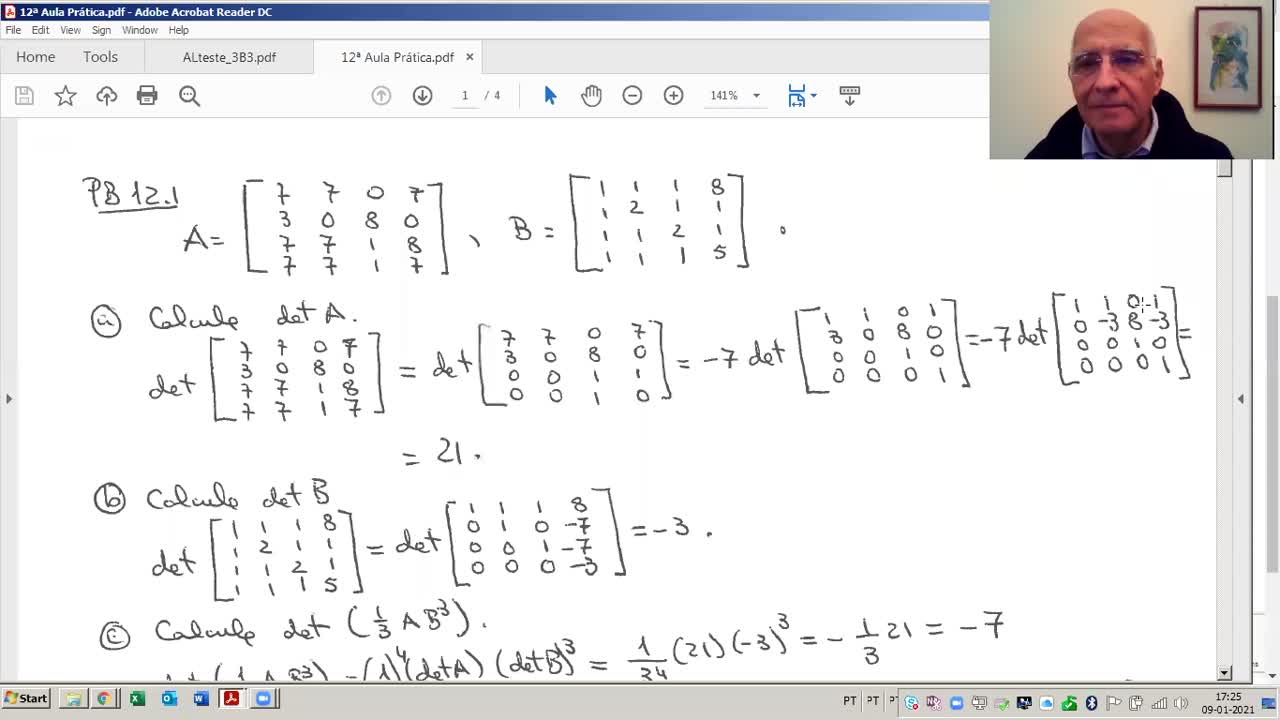Expand the left navigation pane arrow

[x=8, y=399]
